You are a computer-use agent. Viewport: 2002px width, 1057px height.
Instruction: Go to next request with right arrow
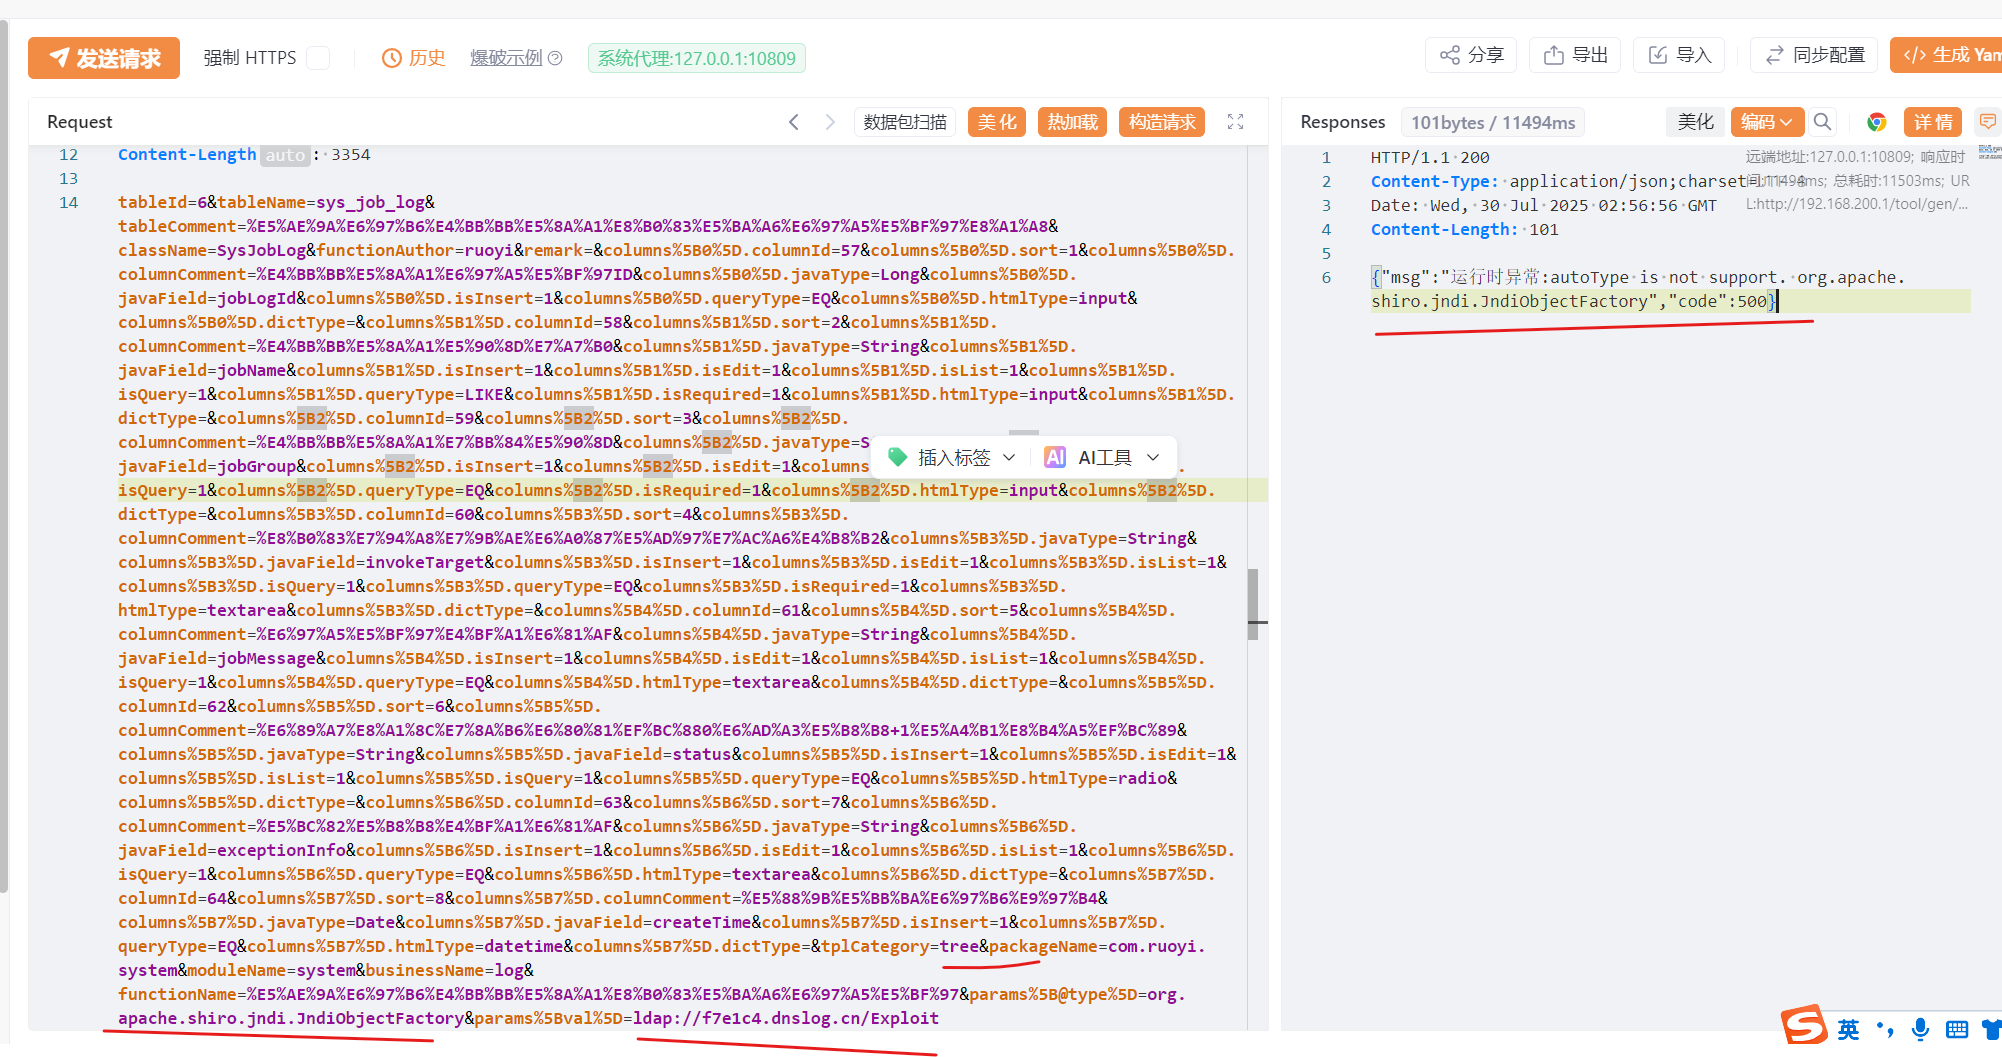point(830,122)
